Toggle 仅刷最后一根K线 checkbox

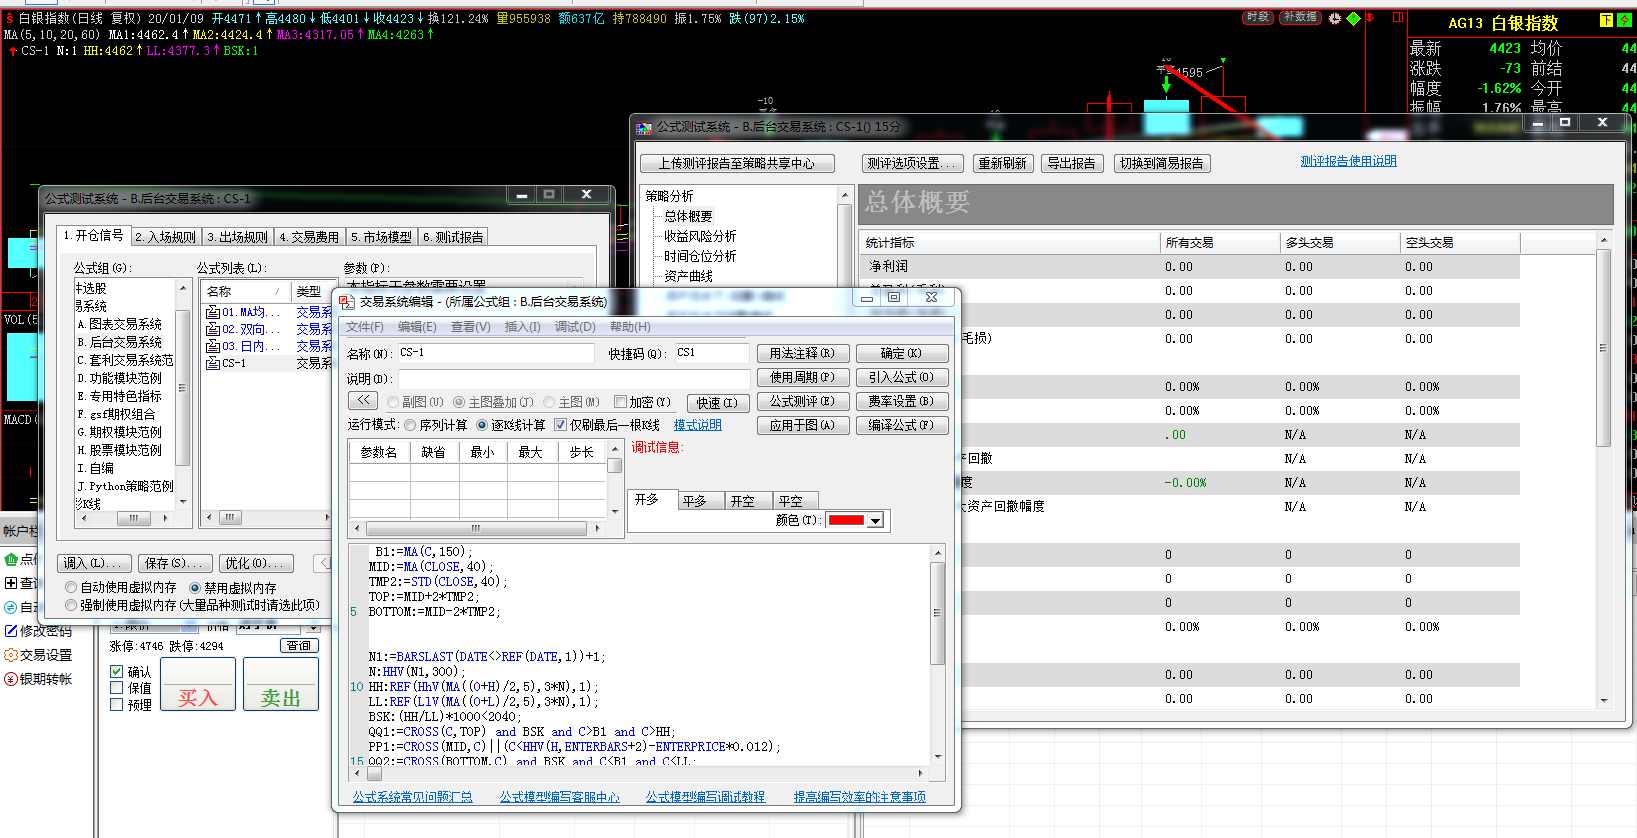(560, 425)
